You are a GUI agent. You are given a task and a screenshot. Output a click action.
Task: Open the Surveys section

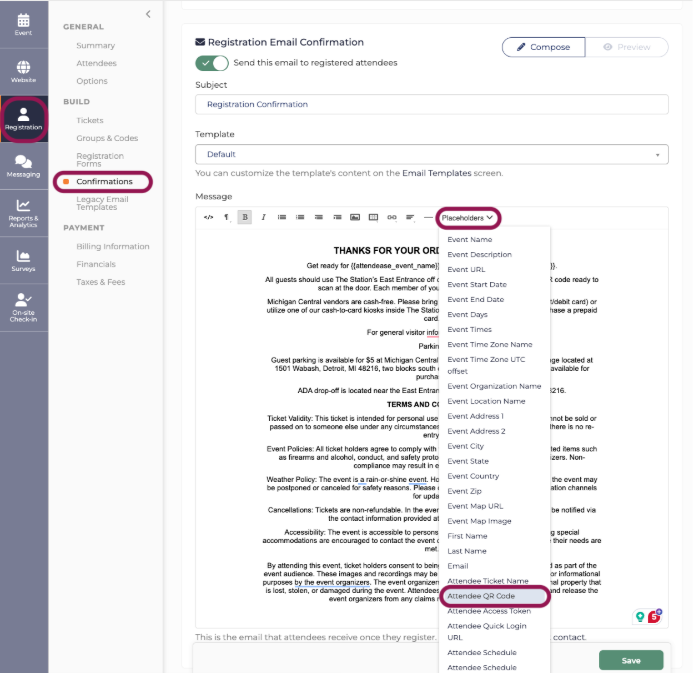23,261
